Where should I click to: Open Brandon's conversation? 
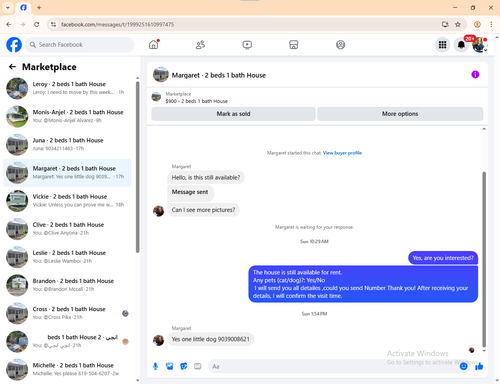[x=68, y=285]
